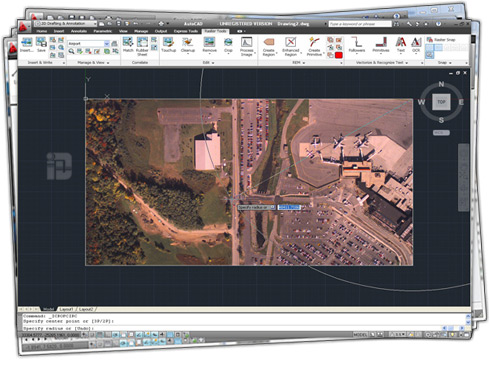Open the Insert ribbon tab

tap(59, 31)
